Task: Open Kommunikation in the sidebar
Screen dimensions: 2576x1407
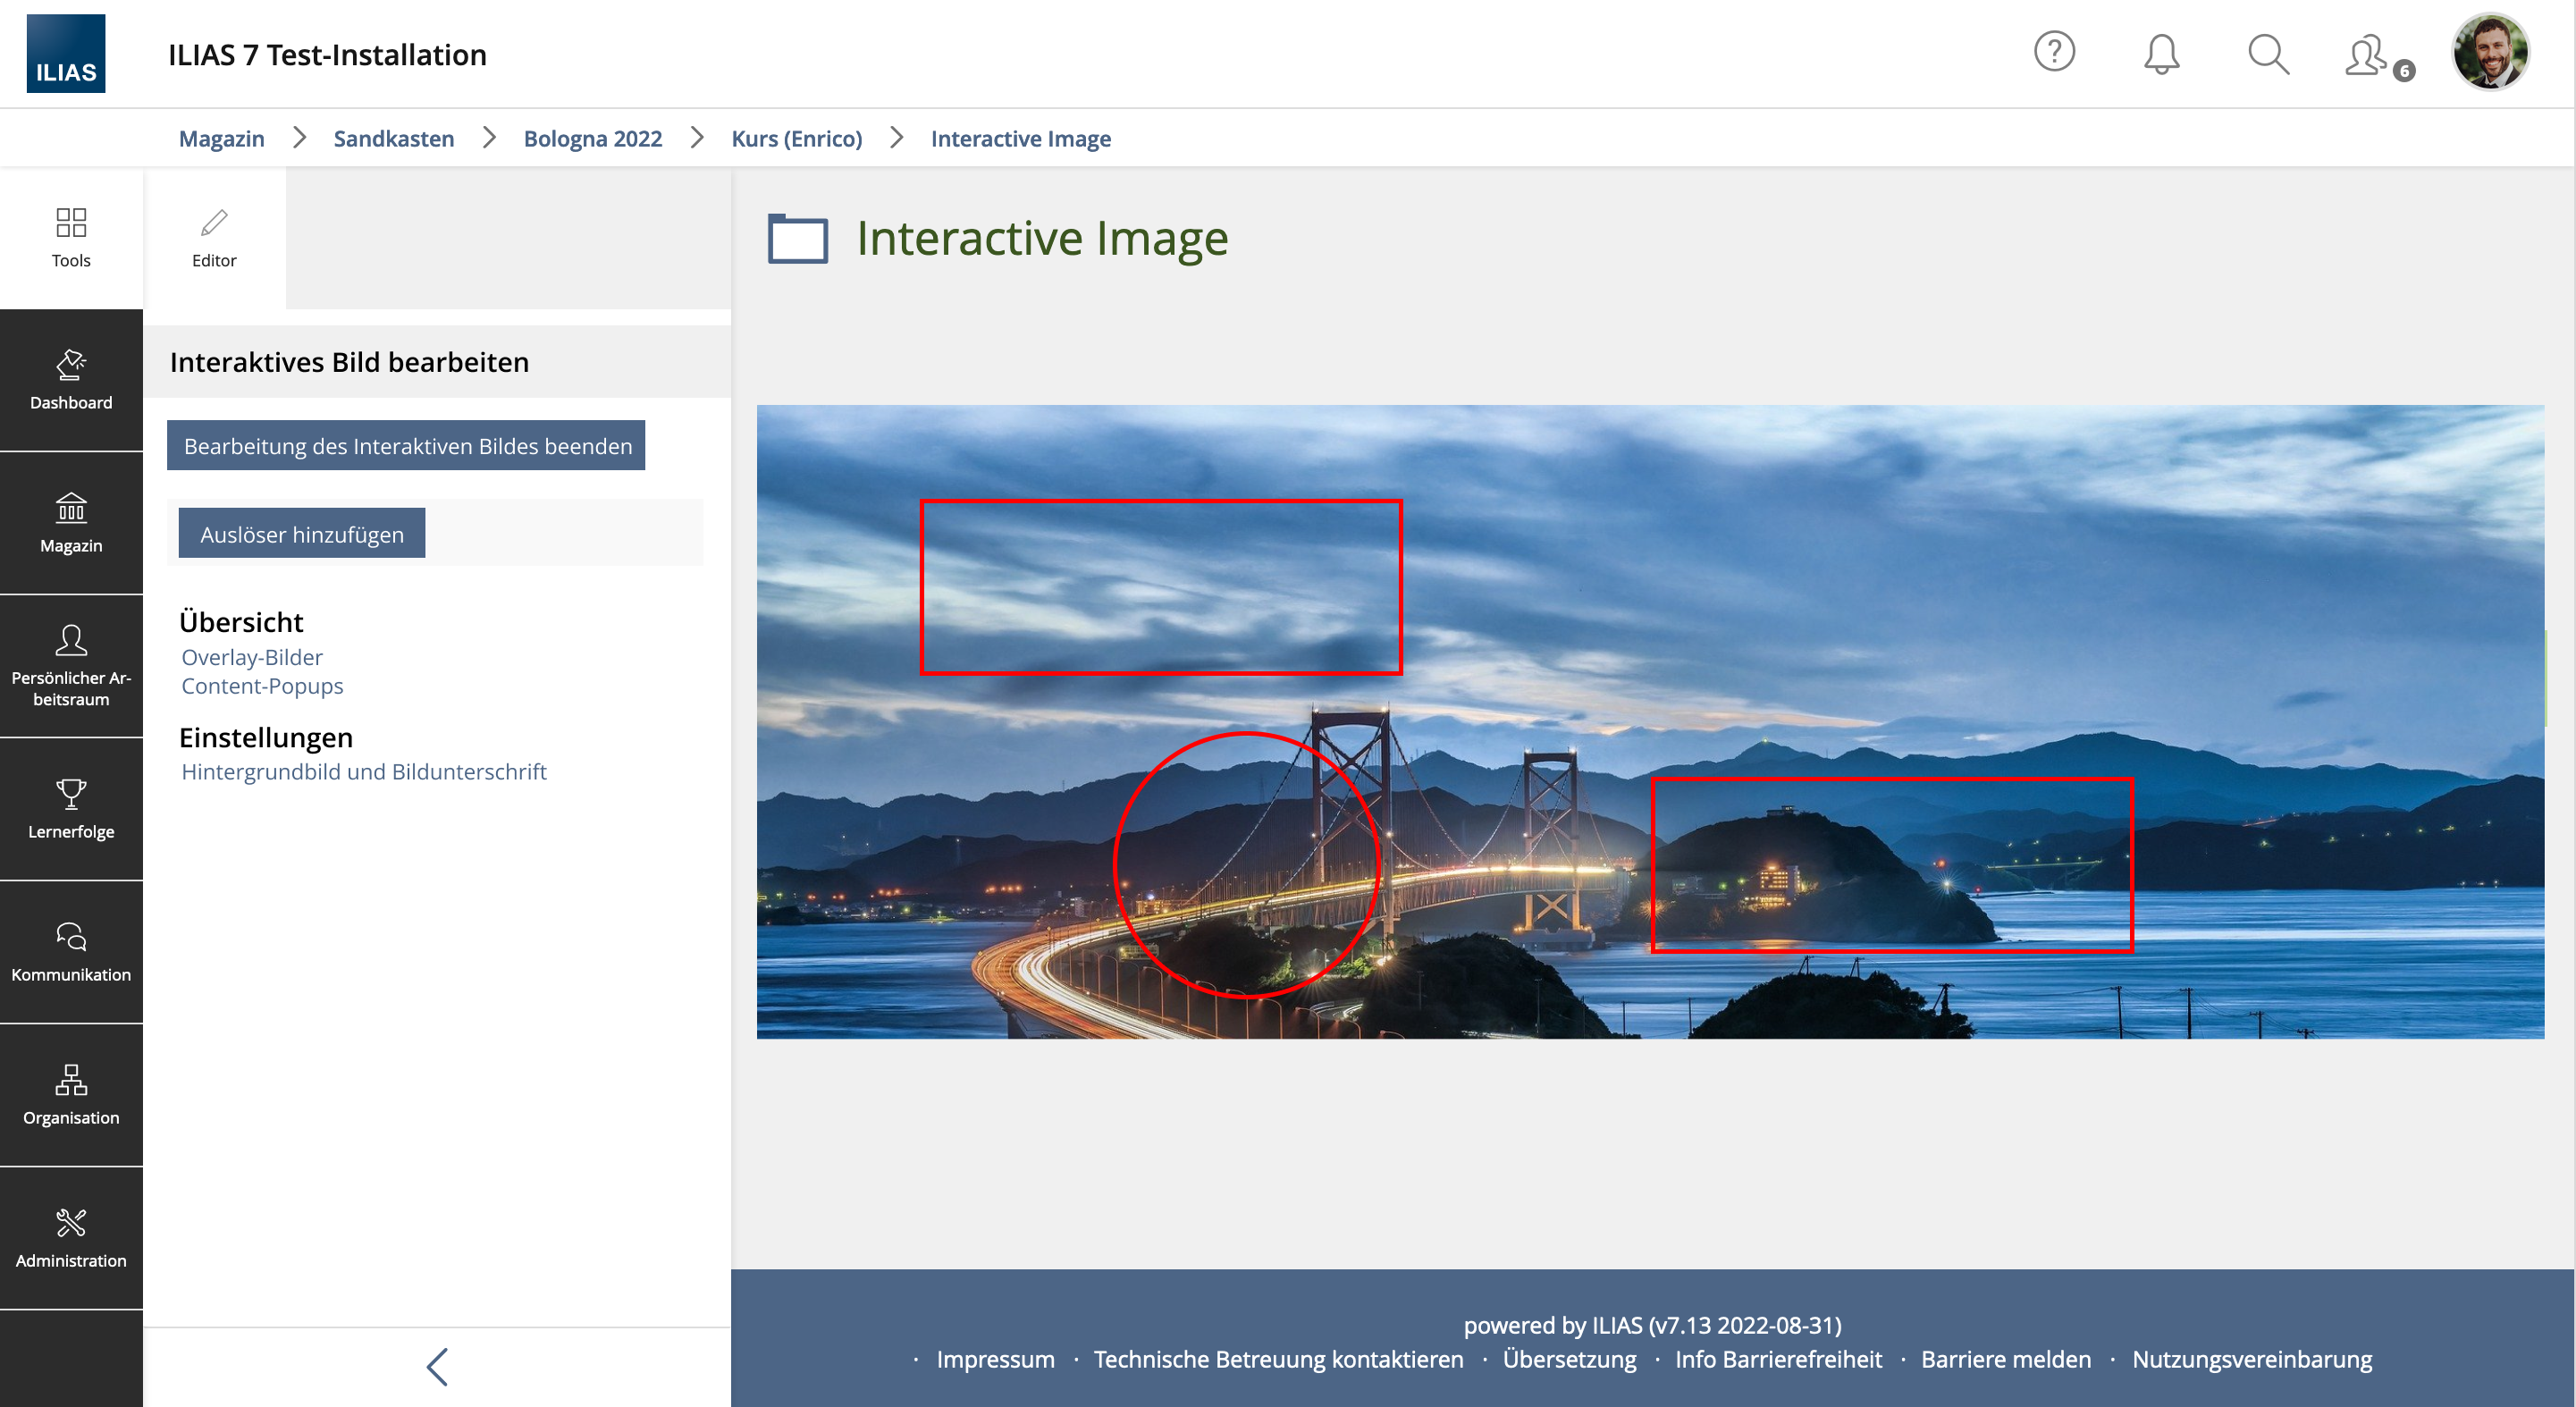Action: (x=71, y=952)
